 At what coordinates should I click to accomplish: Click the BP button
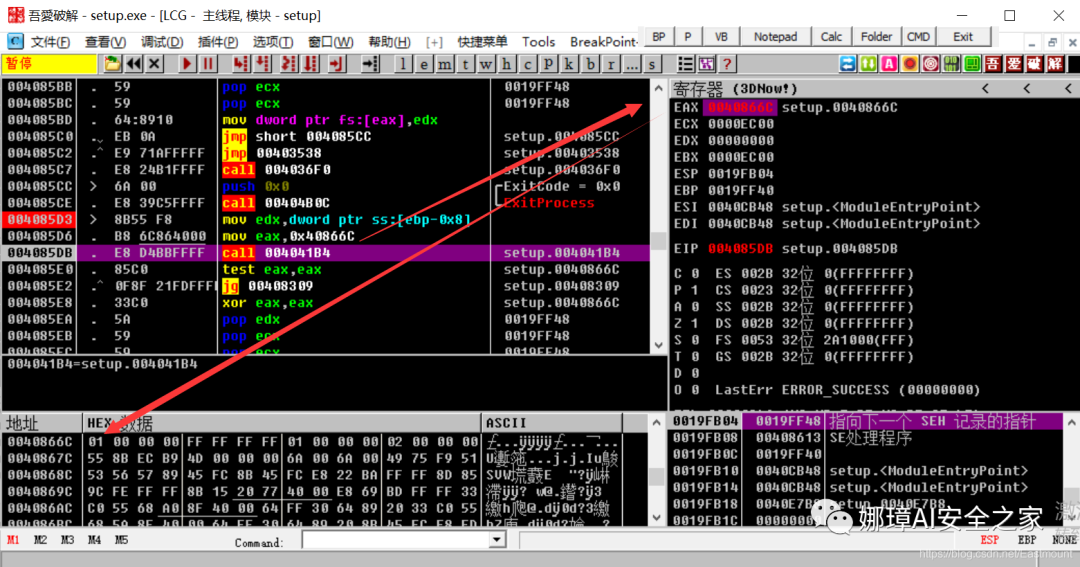[x=658, y=37]
